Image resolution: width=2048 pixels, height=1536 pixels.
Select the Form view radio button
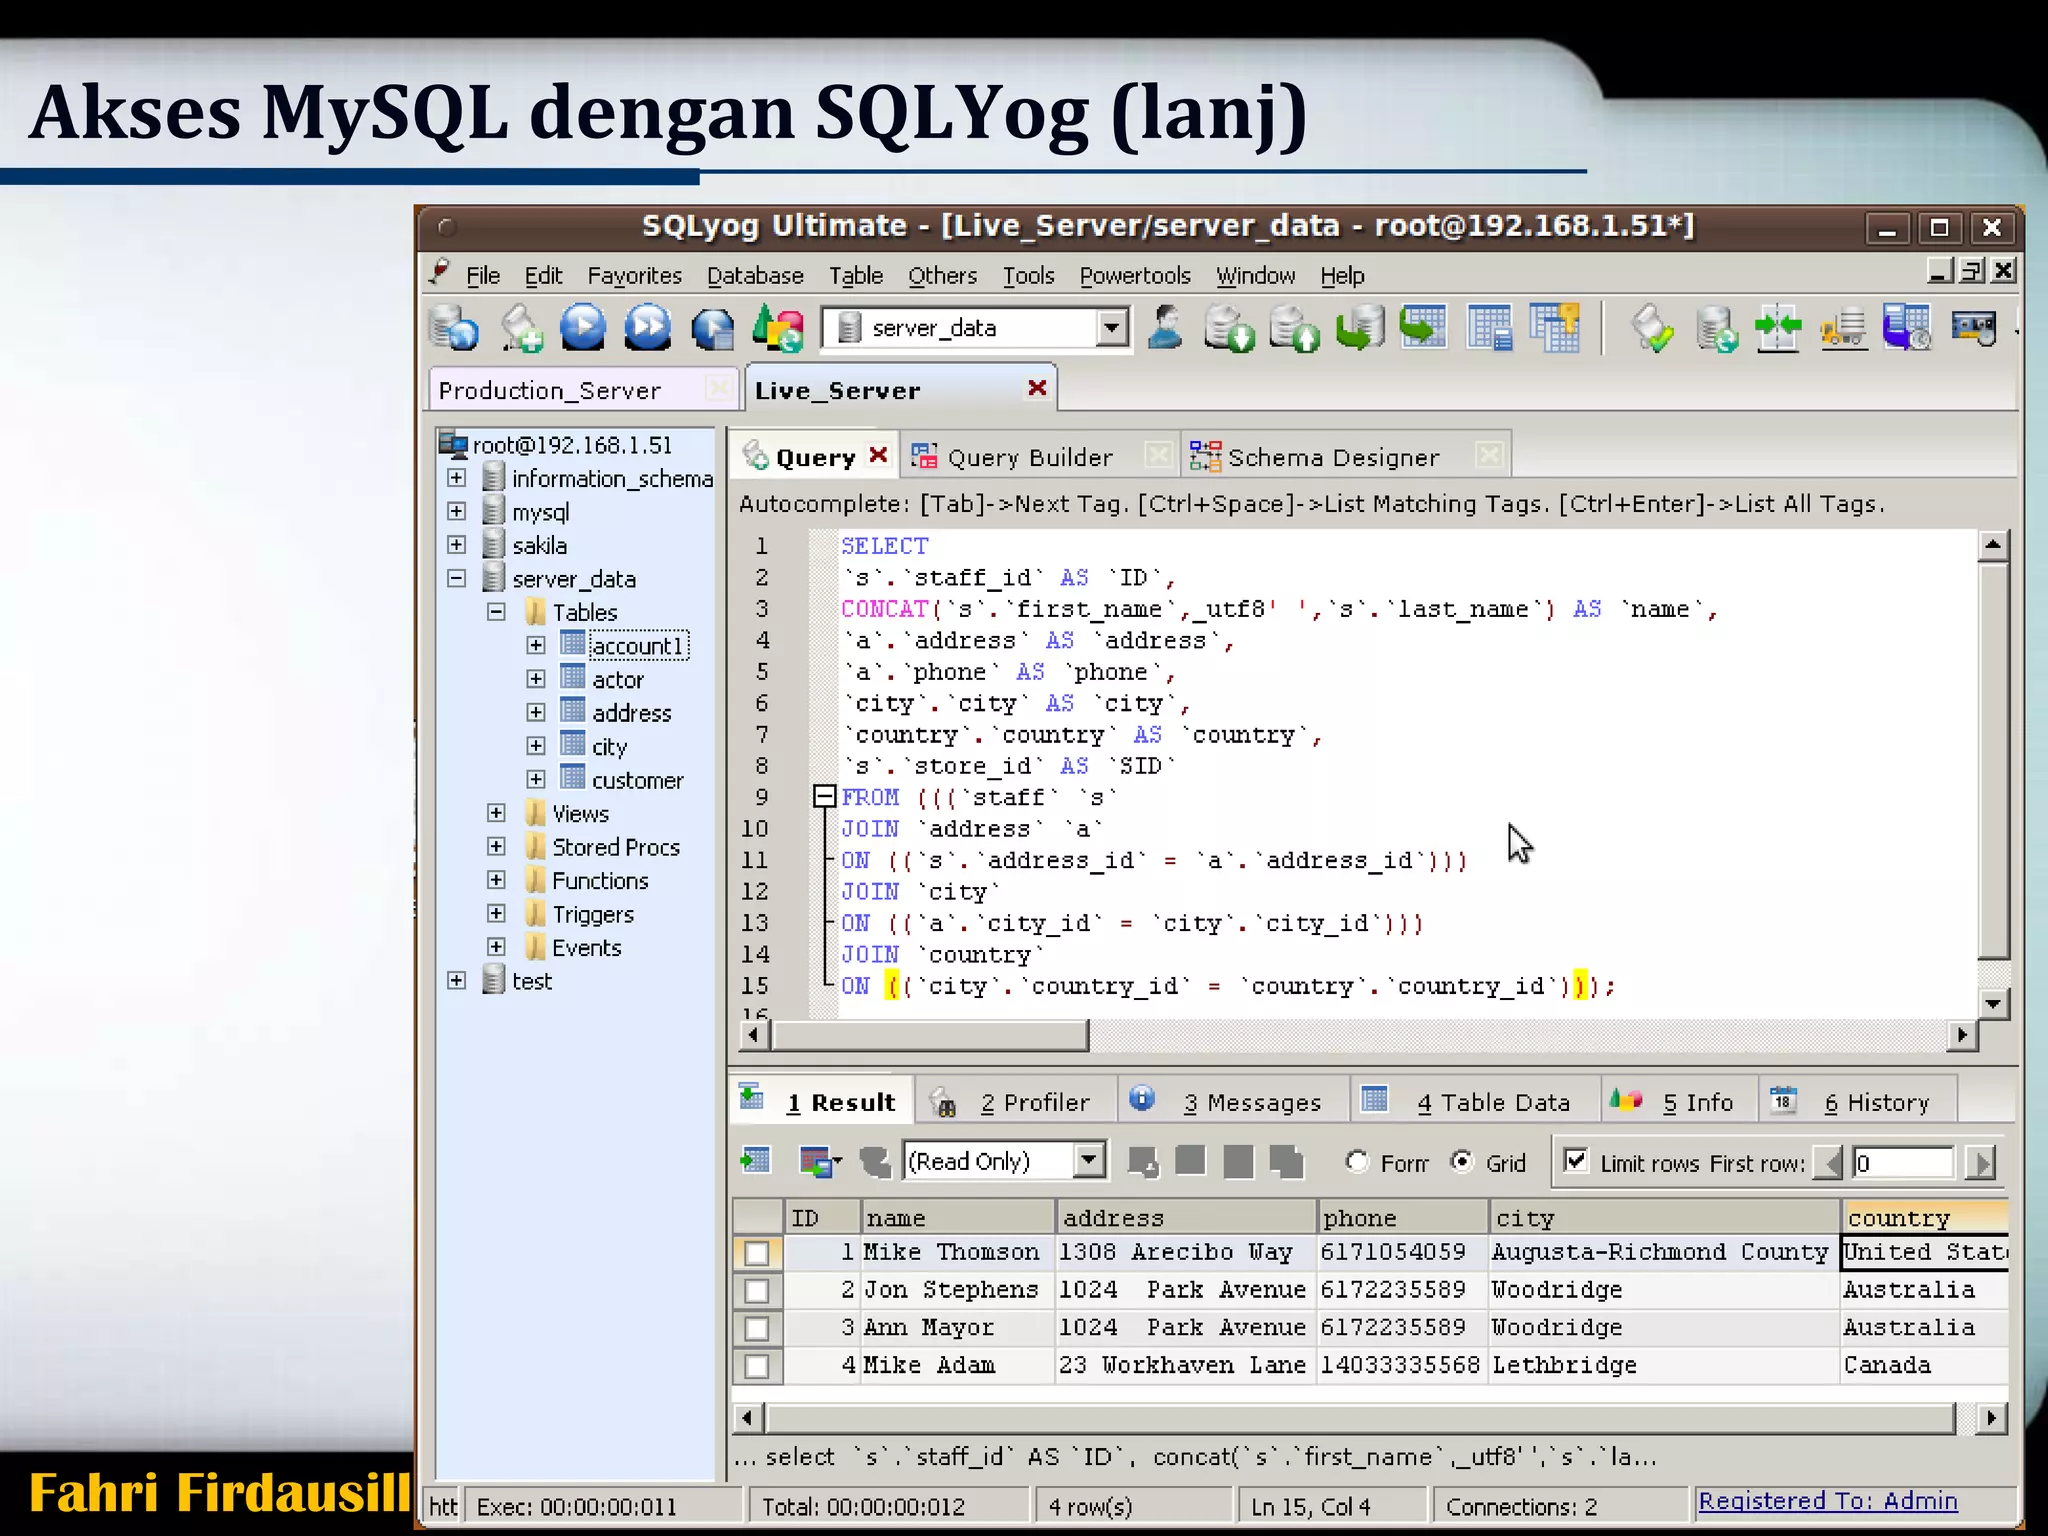tap(1357, 1161)
